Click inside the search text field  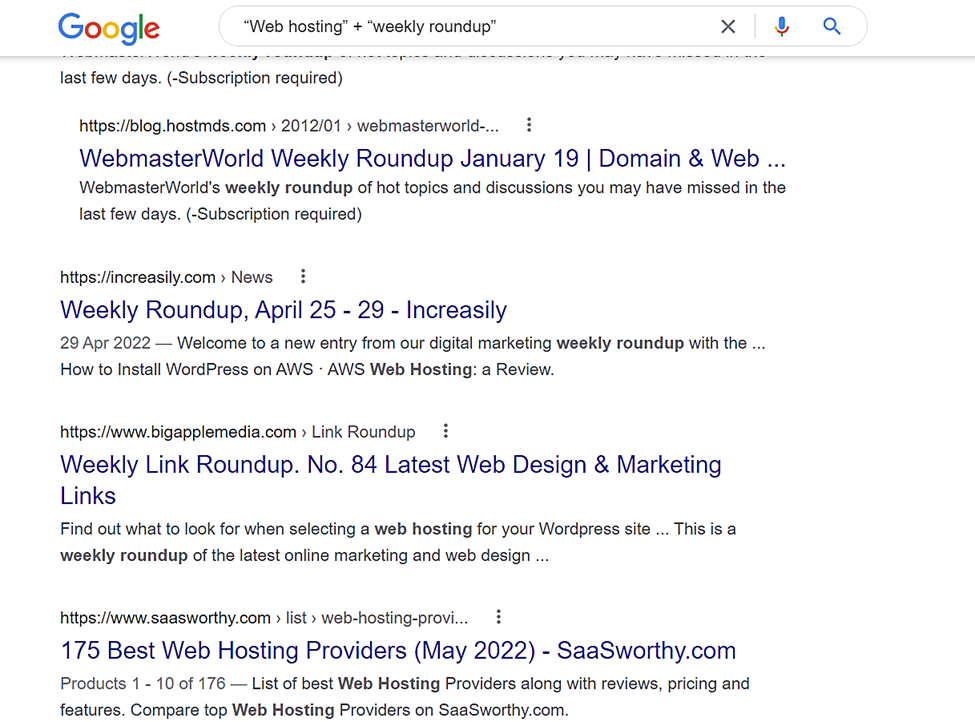(x=473, y=27)
